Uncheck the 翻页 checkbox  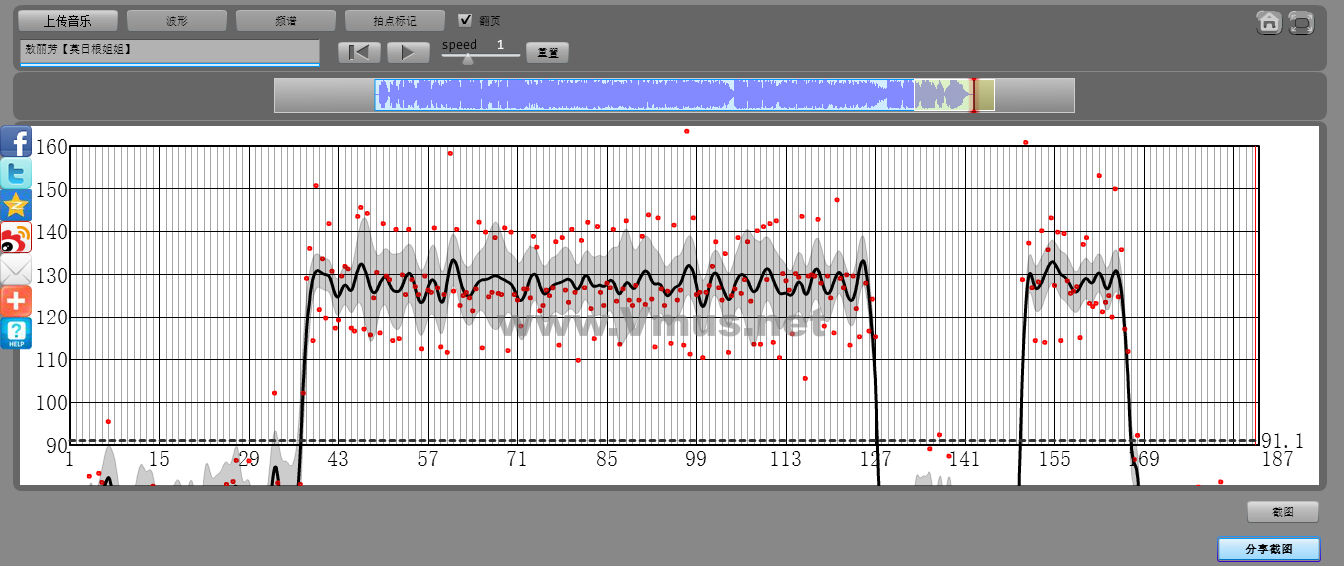(x=465, y=20)
